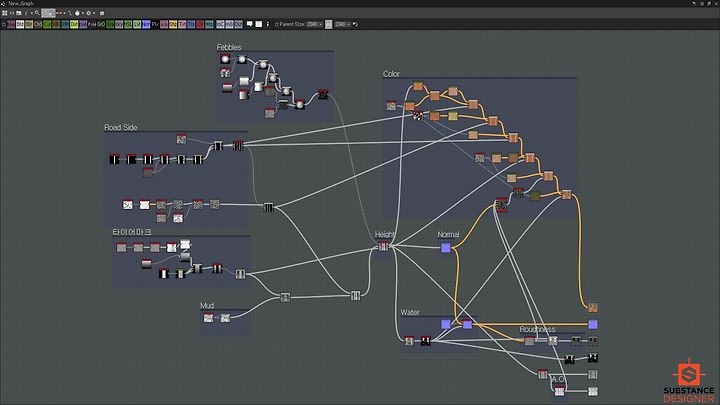Select the final black node in the Pebbles frame
Image resolution: width=720 pixels, height=405 pixels.
click(x=323, y=94)
